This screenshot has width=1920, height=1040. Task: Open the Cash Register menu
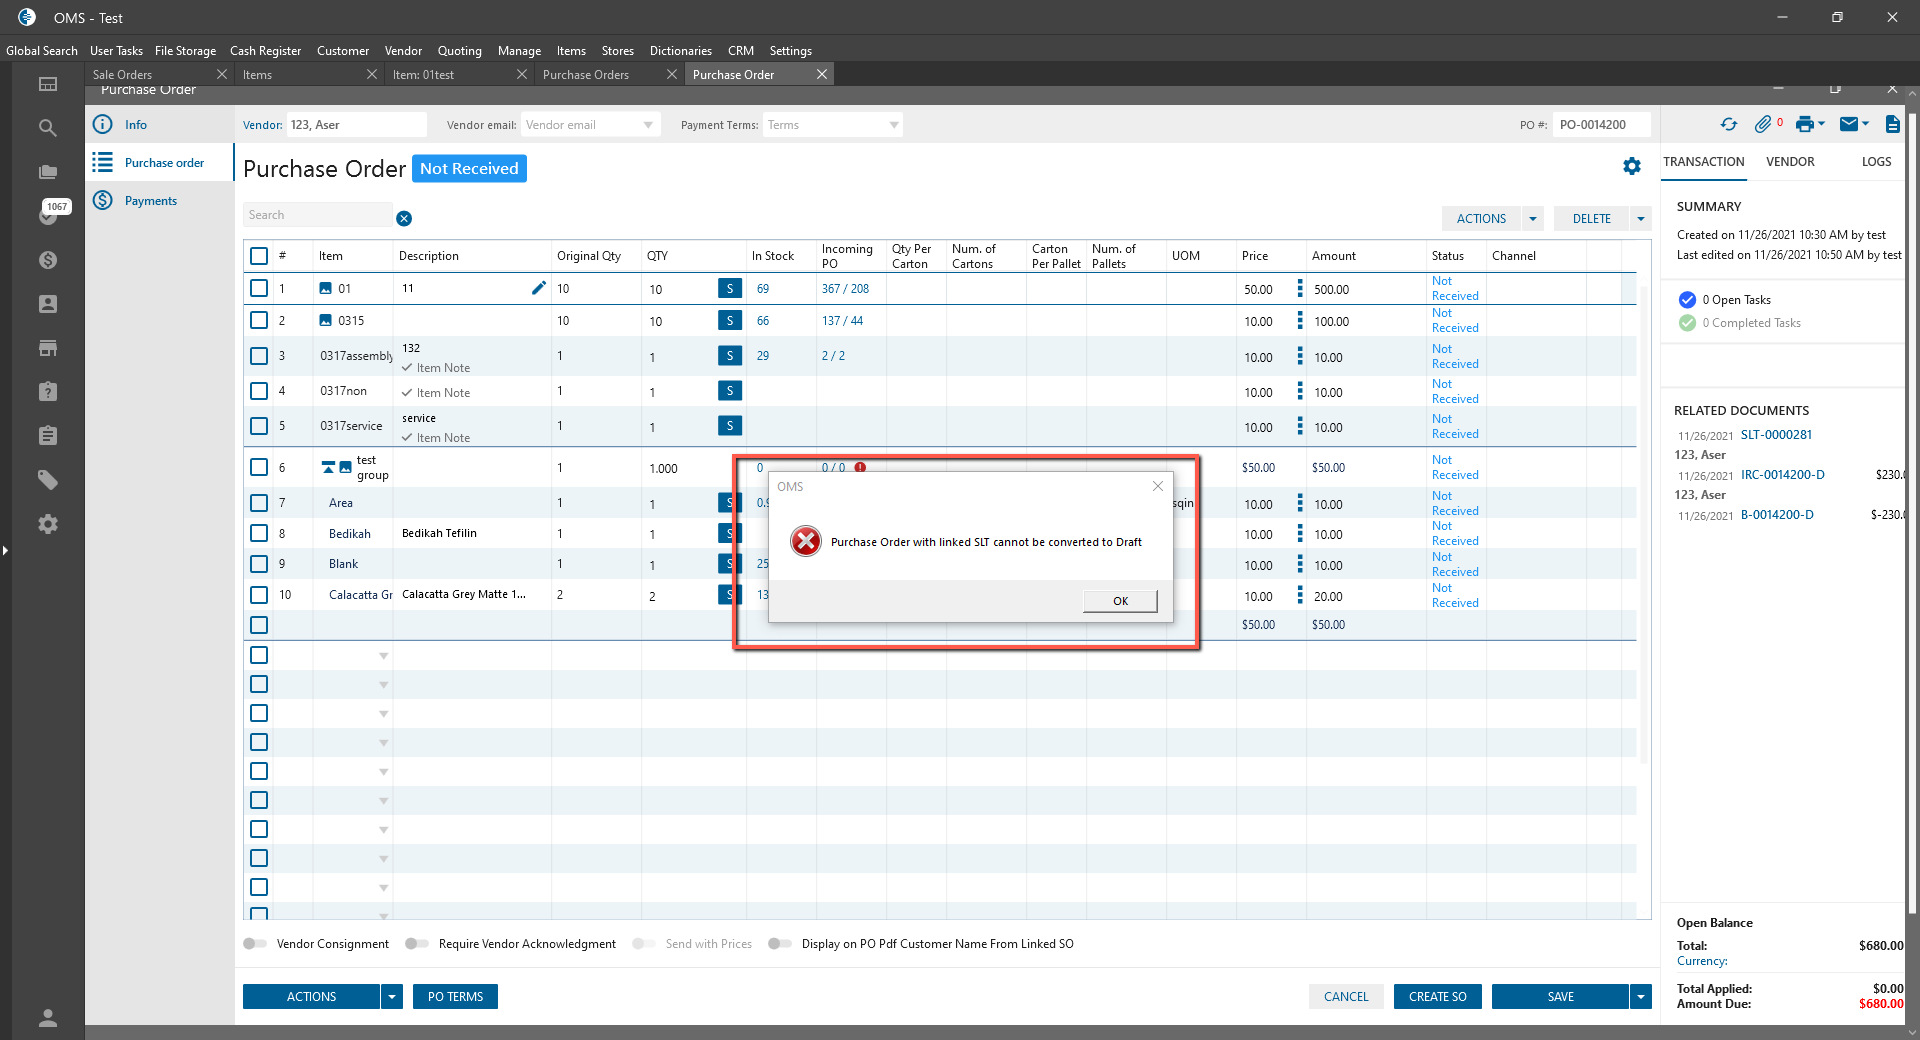[265, 51]
